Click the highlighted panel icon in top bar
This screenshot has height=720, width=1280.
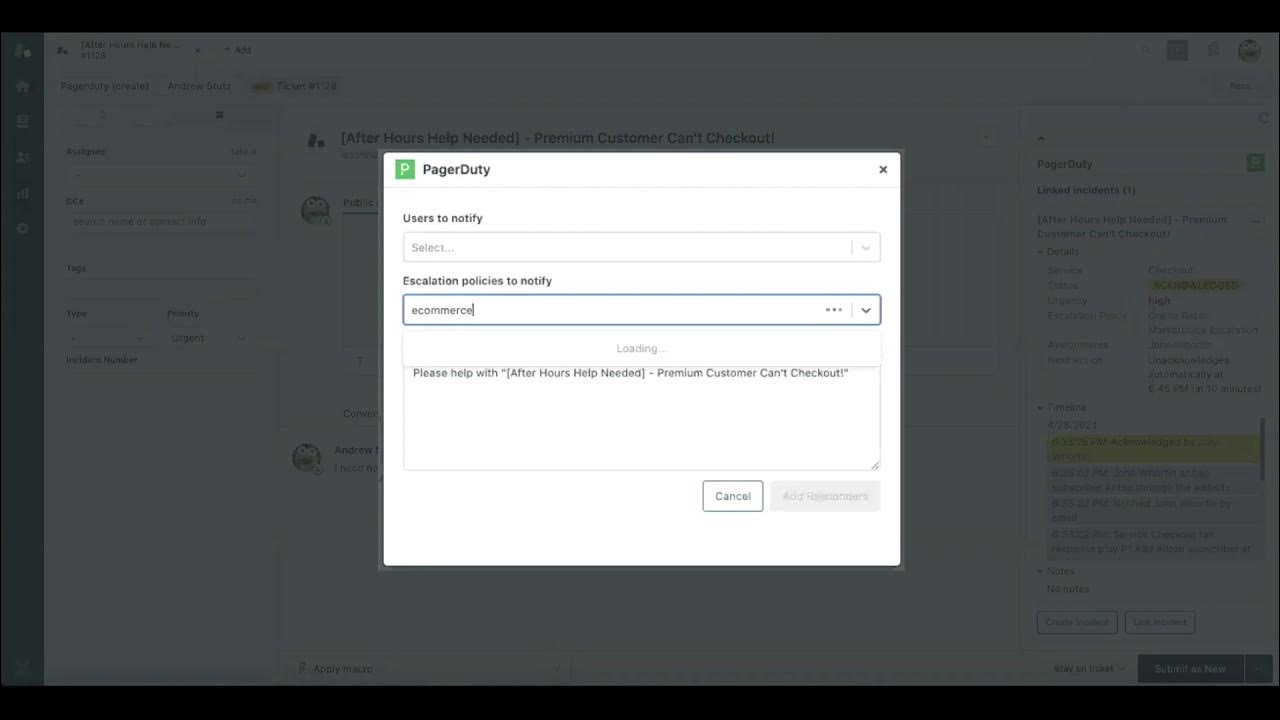[x=1177, y=50]
